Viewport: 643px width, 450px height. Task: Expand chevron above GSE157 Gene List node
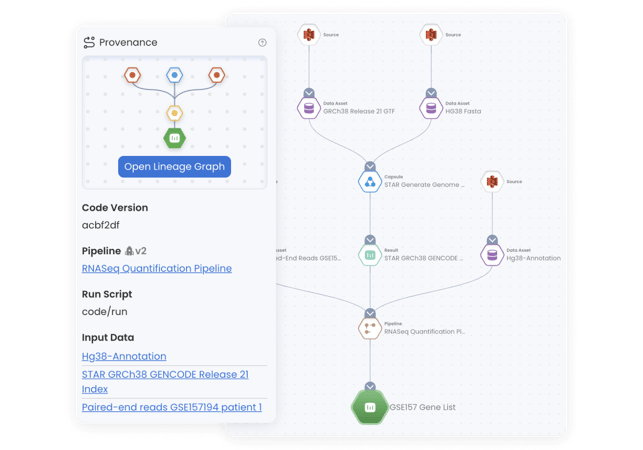pyautogui.click(x=370, y=387)
